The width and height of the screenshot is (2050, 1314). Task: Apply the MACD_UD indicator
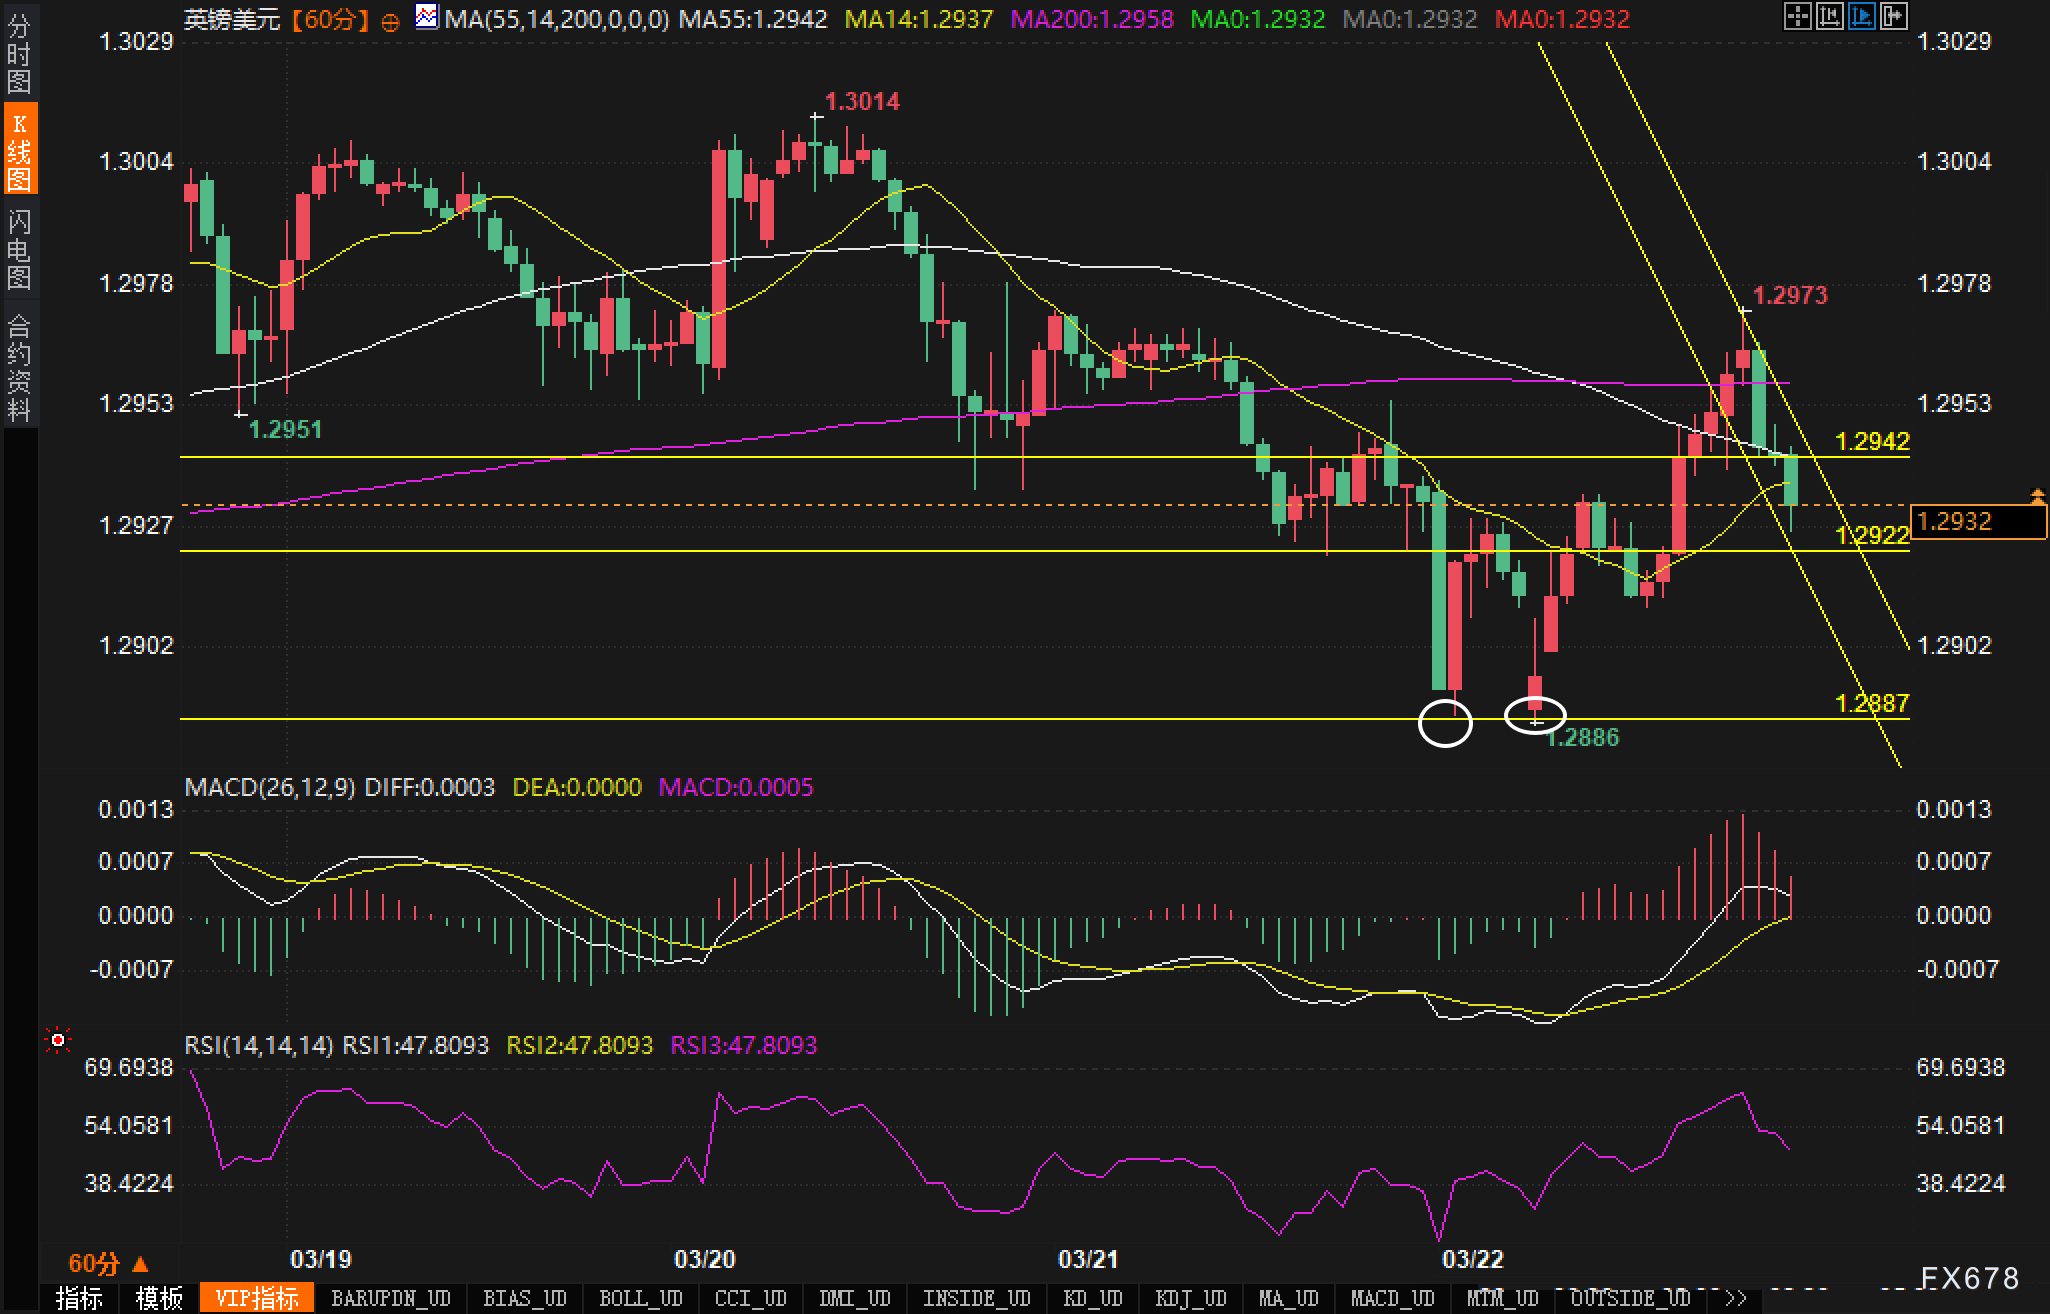pos(1392,1298)
